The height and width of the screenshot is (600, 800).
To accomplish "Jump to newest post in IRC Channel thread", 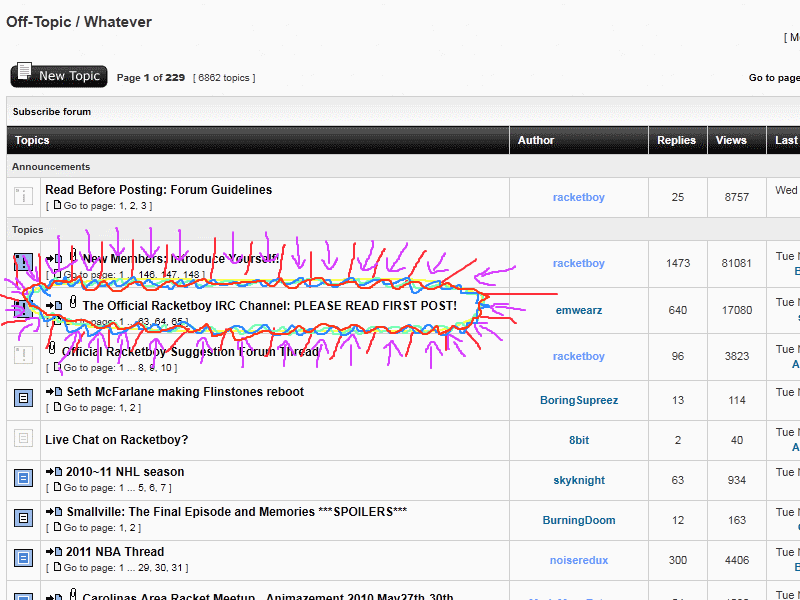I will coord(54,306).
